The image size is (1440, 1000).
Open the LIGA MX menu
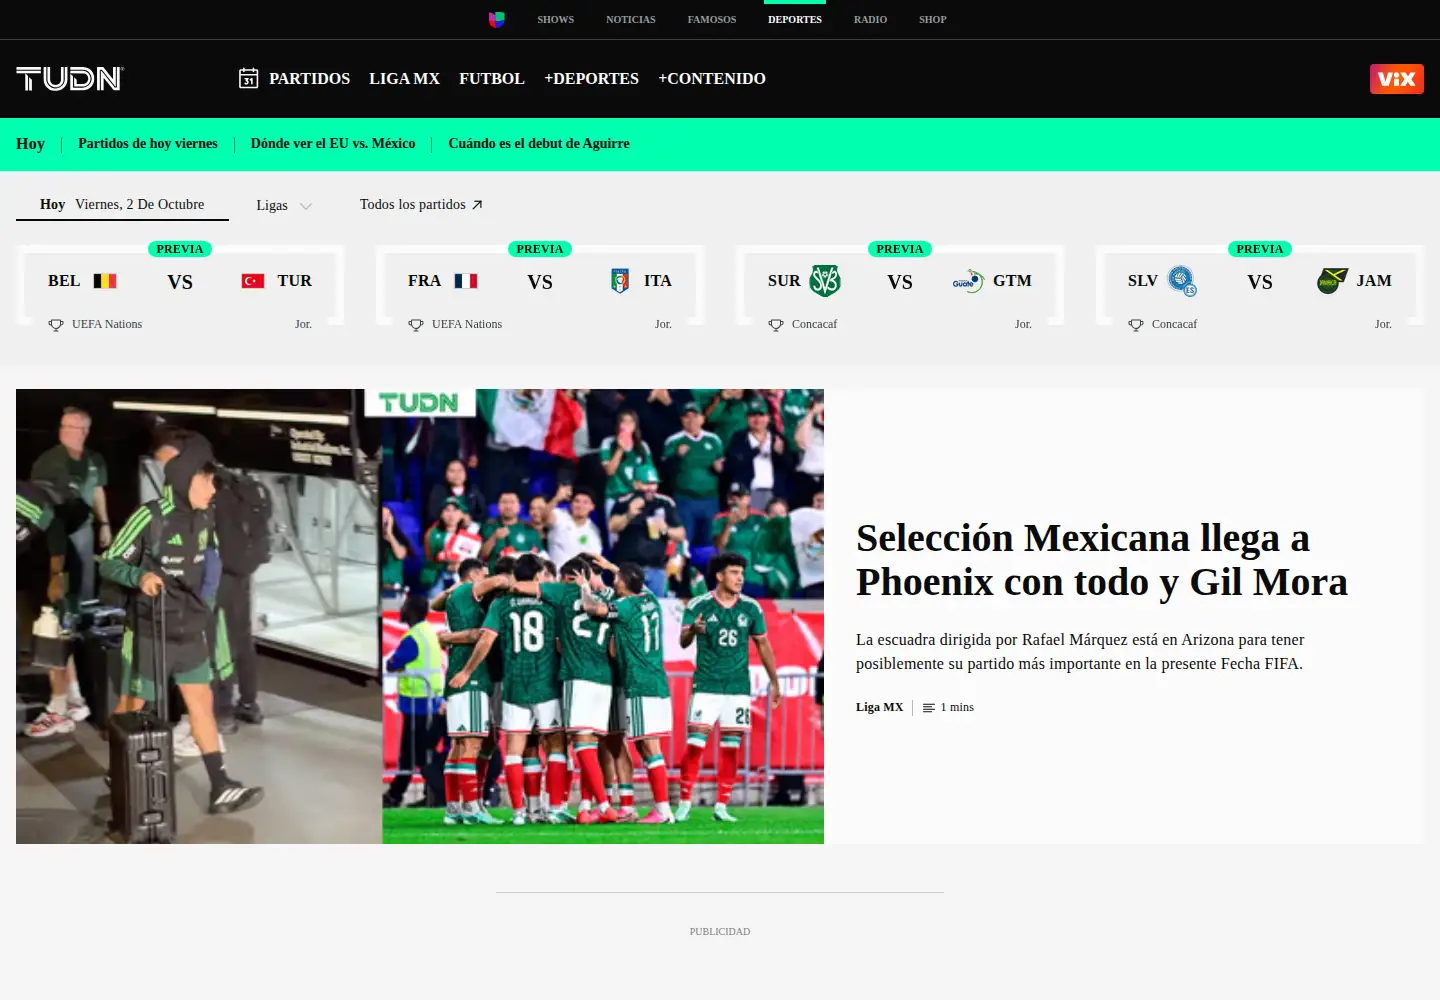pos(404,78)
